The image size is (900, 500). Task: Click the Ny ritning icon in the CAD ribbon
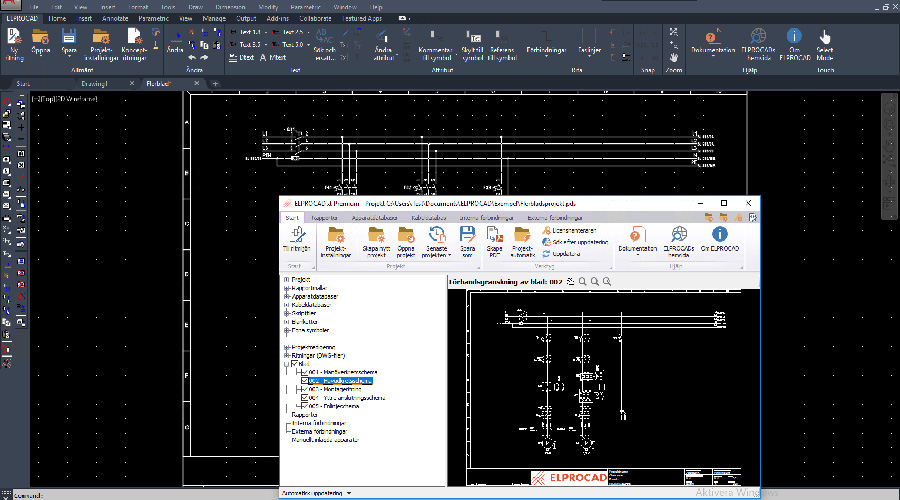coord(14,37)
